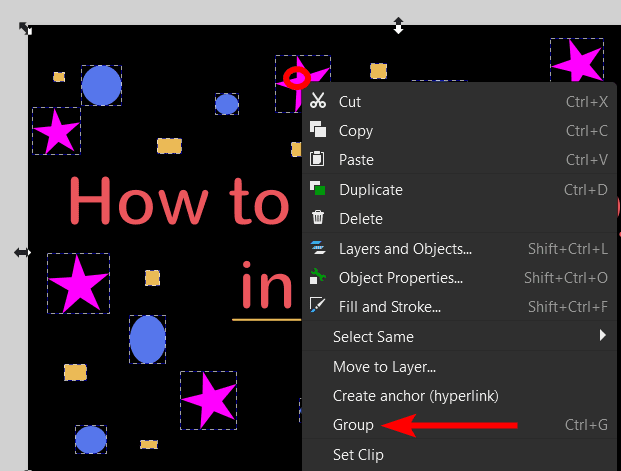The image size is (621, 471).
Task: Click the top-left corner resize handle
Action: (26, 29)
